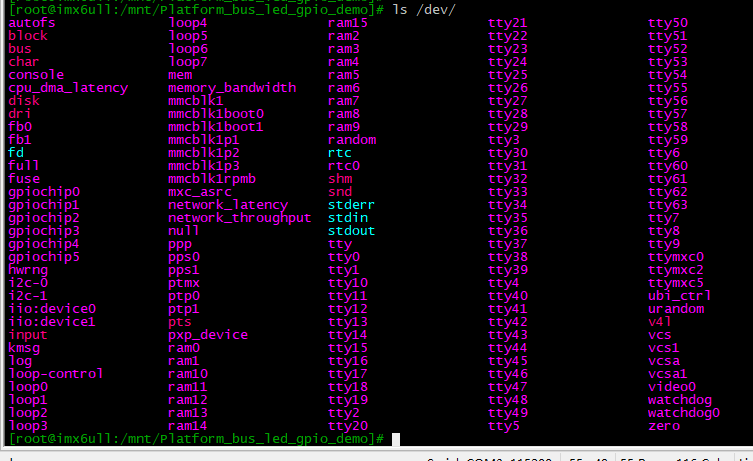Click the 'pts' directory name

[180, 322]
